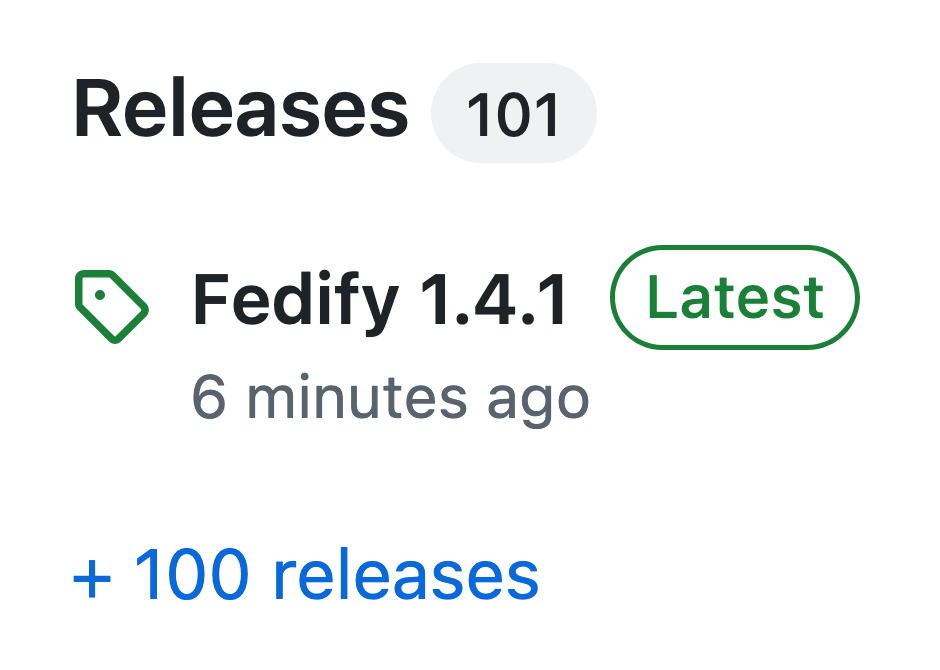Viewport: 940px width, 670px height.
Task: Click the version number 1.4.1
Action: tap(496, 299)
